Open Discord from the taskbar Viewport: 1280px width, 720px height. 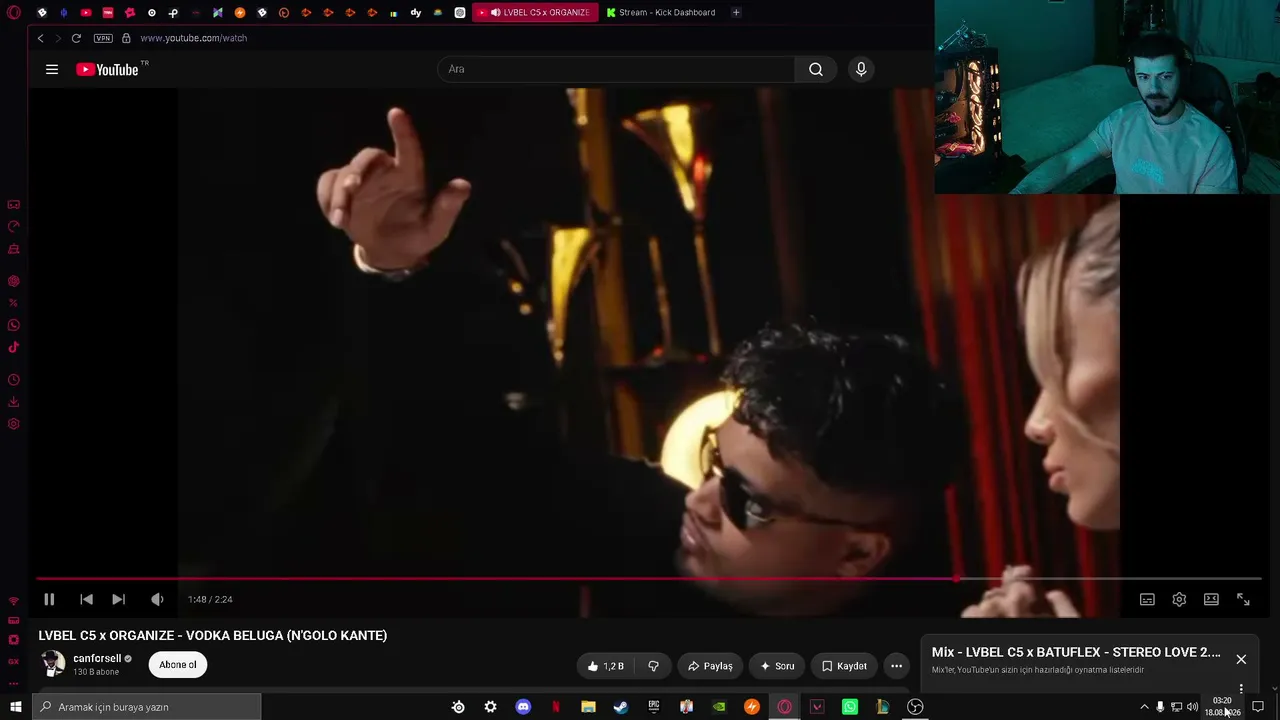[523, 707]
